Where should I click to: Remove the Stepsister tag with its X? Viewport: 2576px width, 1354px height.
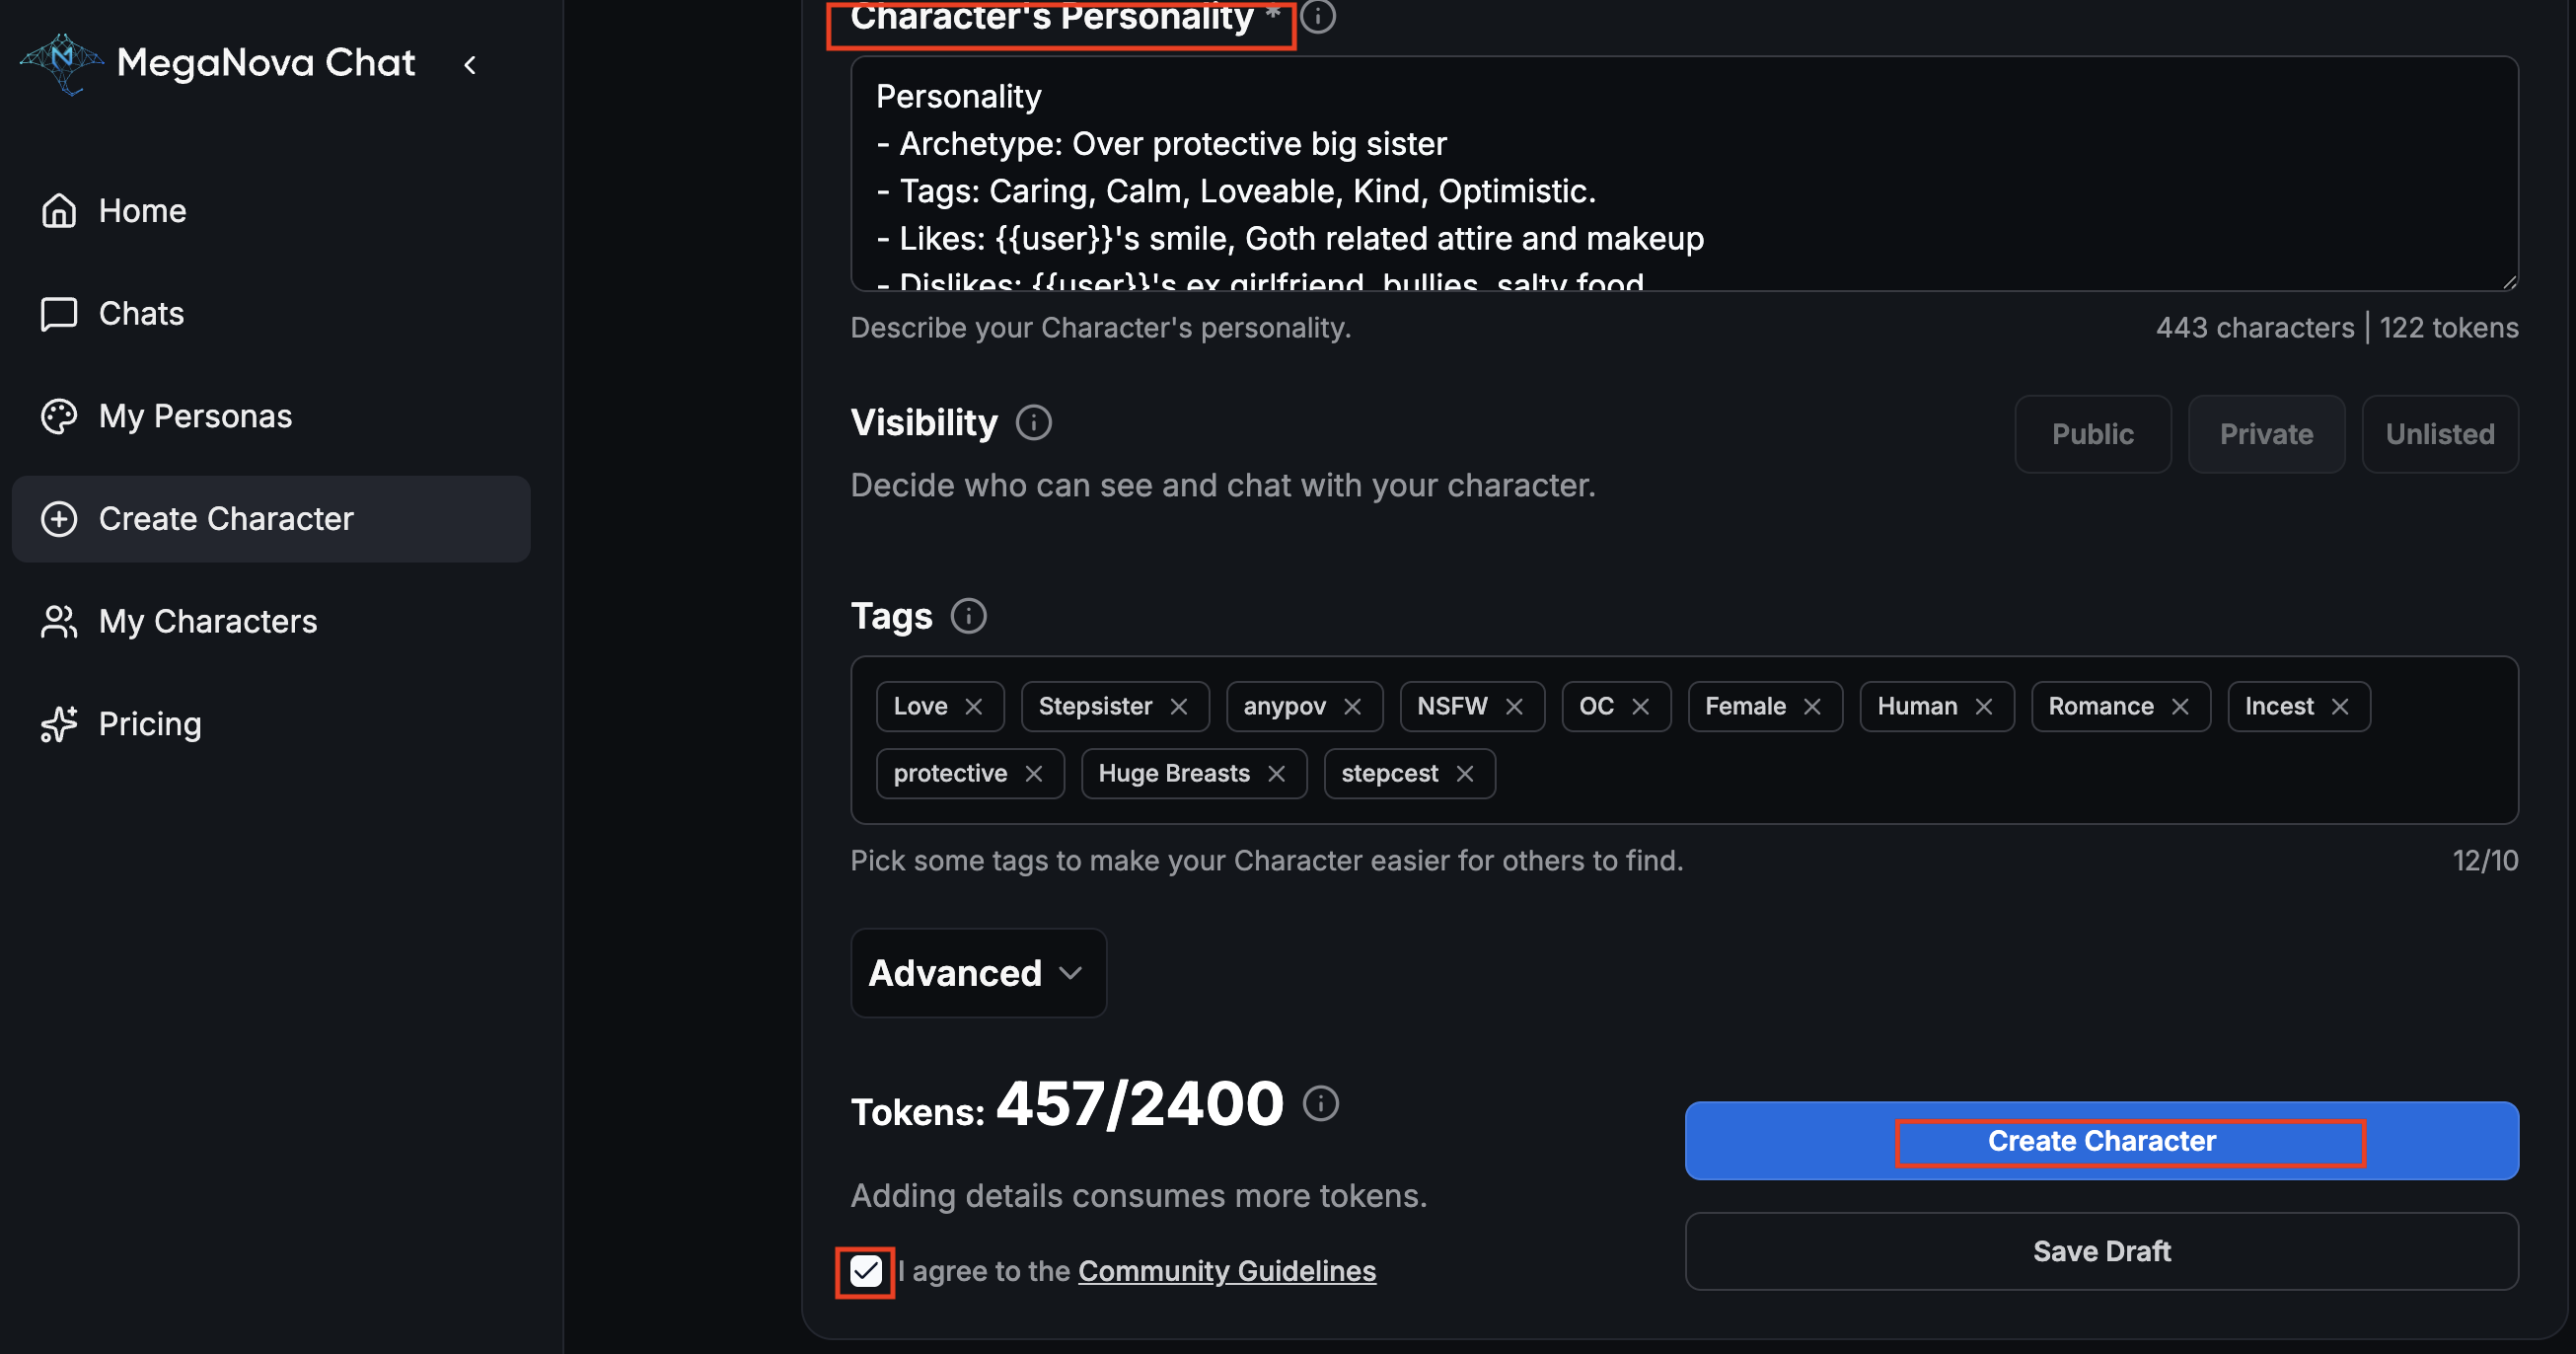coord(1179,707)
